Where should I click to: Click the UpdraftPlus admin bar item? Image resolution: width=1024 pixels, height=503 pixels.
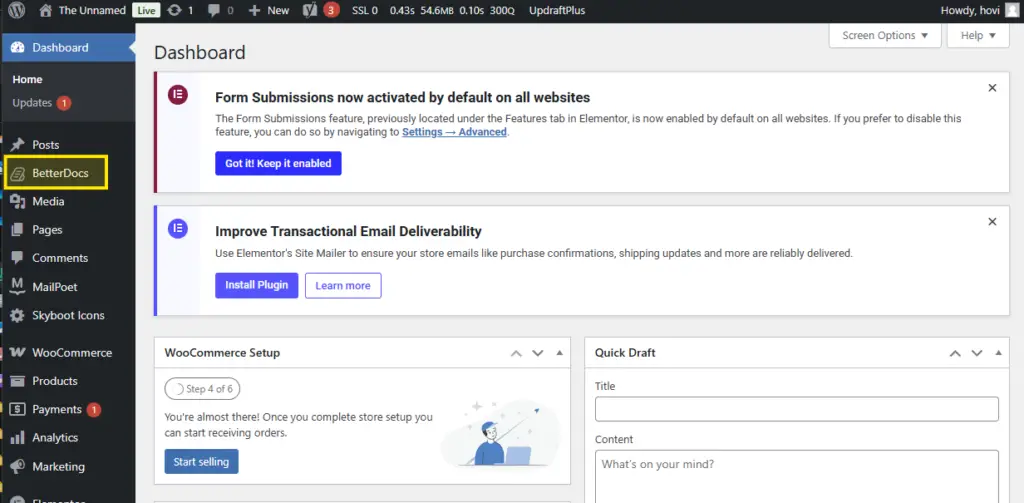pos(557,10)
